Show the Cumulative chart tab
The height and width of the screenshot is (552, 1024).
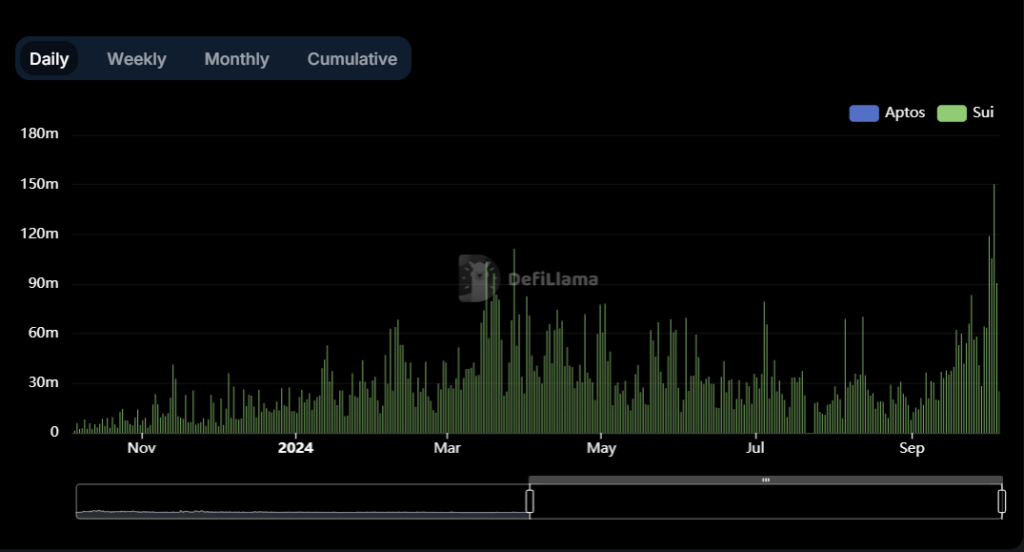(352, 59)
